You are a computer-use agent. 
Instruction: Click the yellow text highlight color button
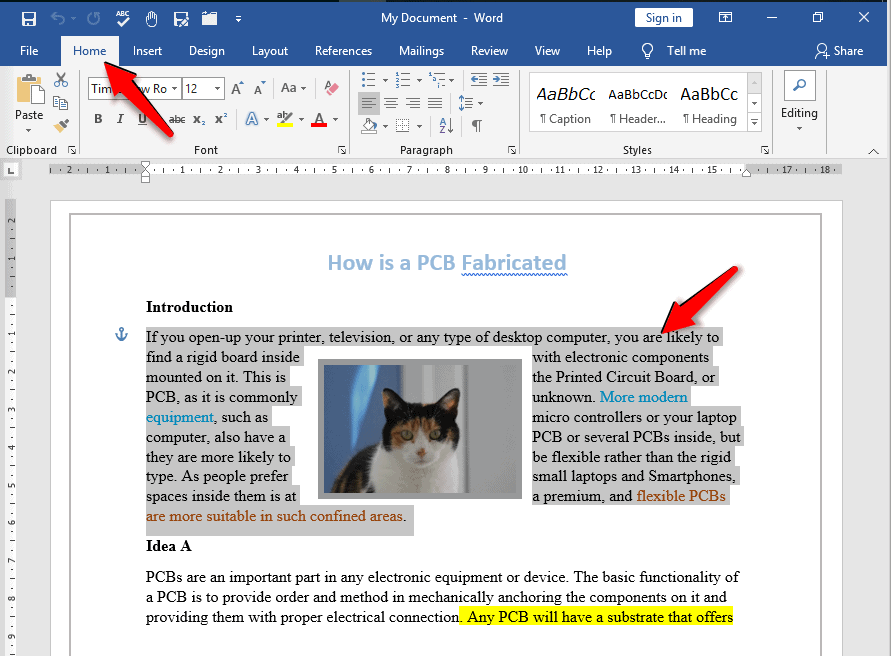(284, 119)
